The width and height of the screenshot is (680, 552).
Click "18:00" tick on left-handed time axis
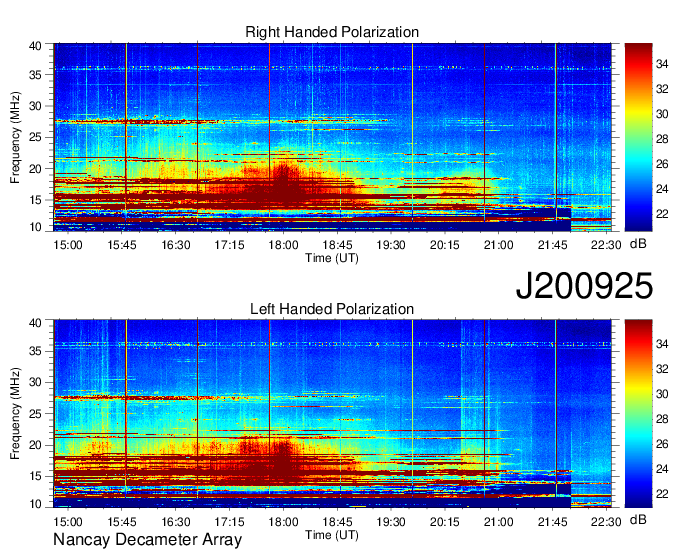[x=283, y=522]
